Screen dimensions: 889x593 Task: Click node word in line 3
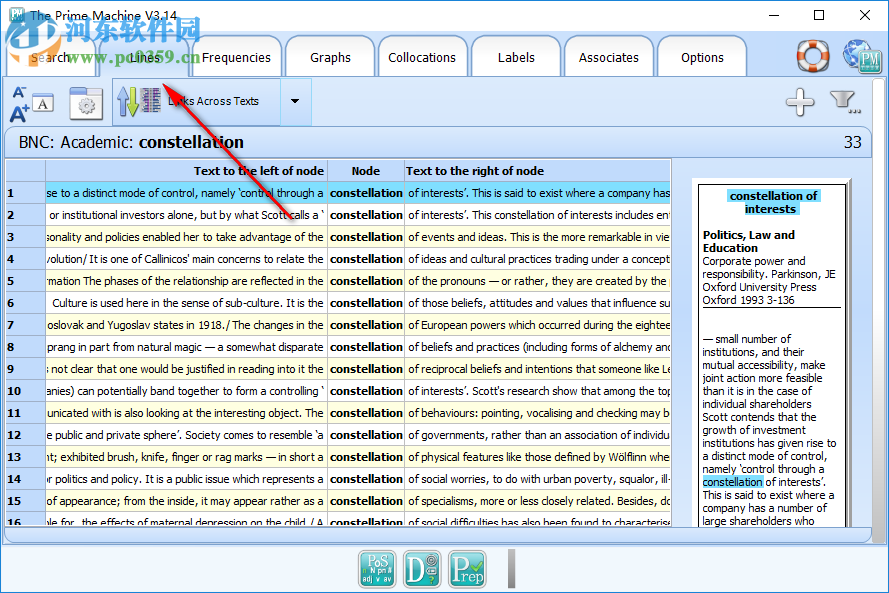366,237
